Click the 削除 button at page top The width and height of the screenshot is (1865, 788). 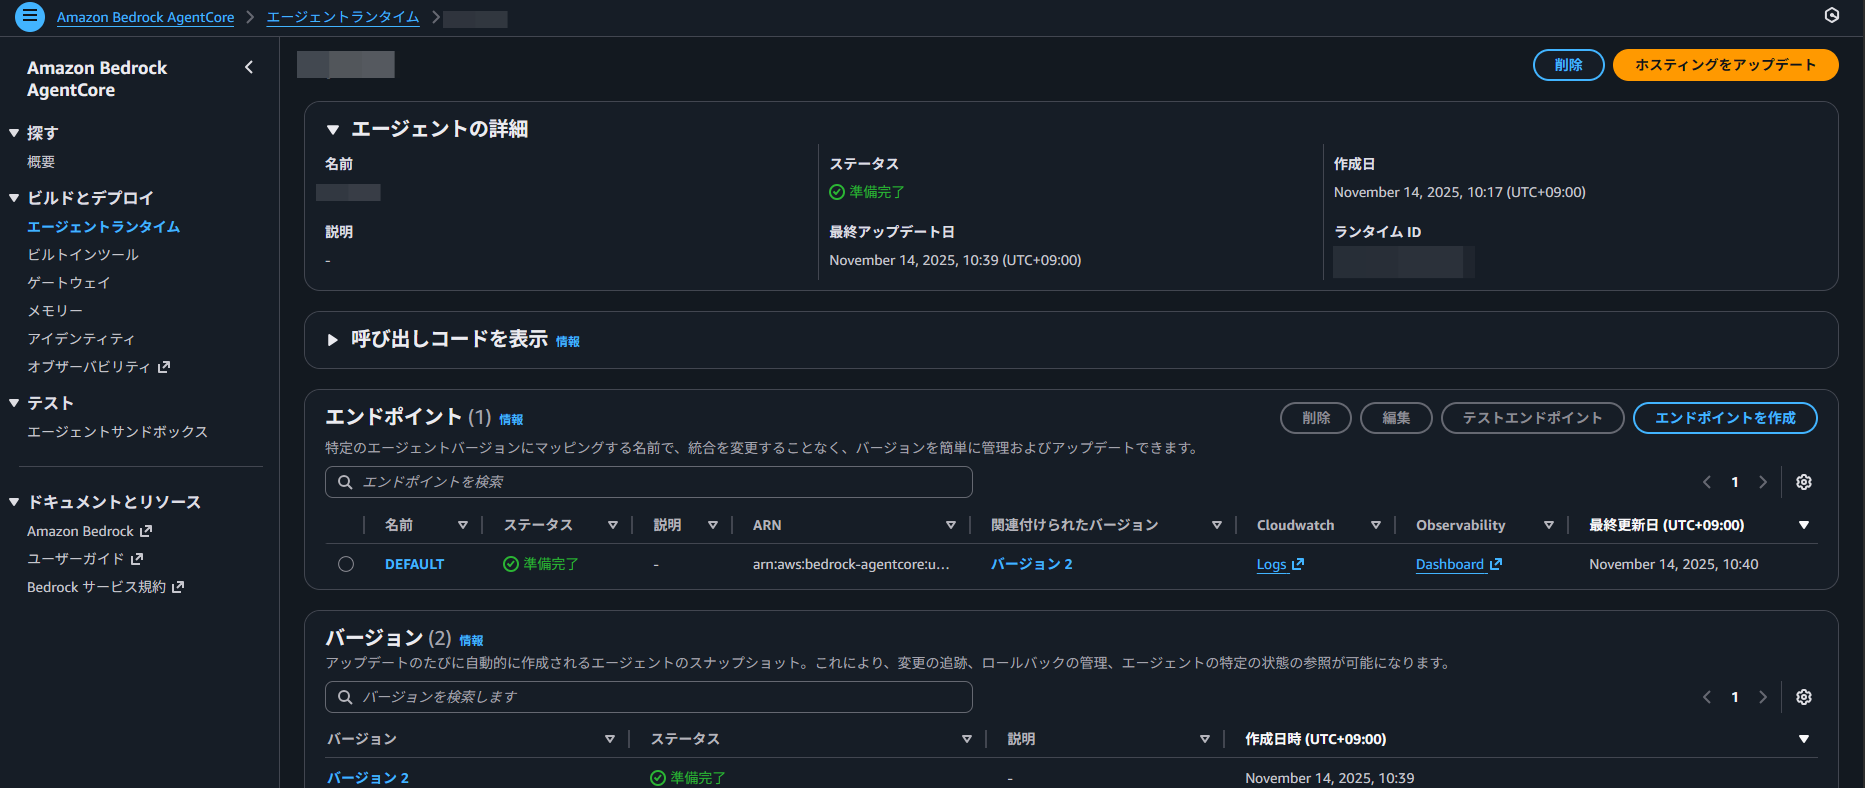1569,65
